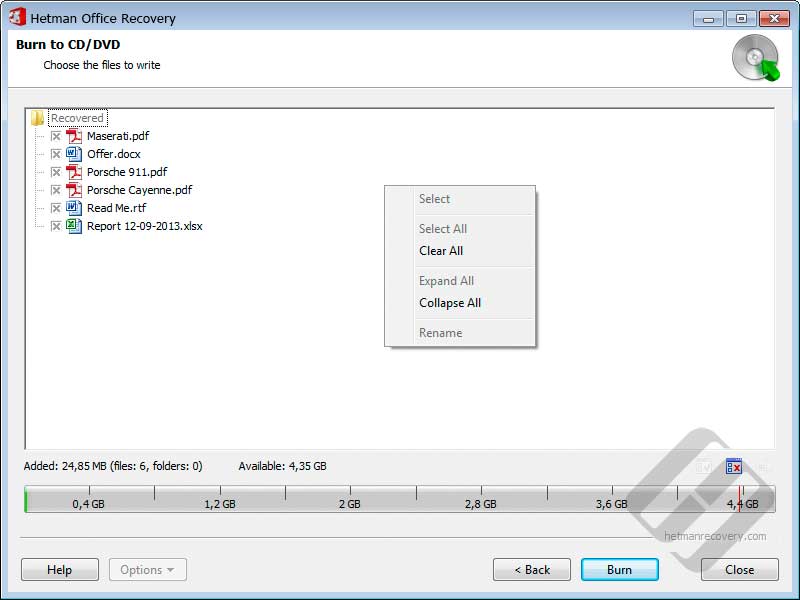Select the Maserati.pdf file name
The image size is (800, 600).
118,136
